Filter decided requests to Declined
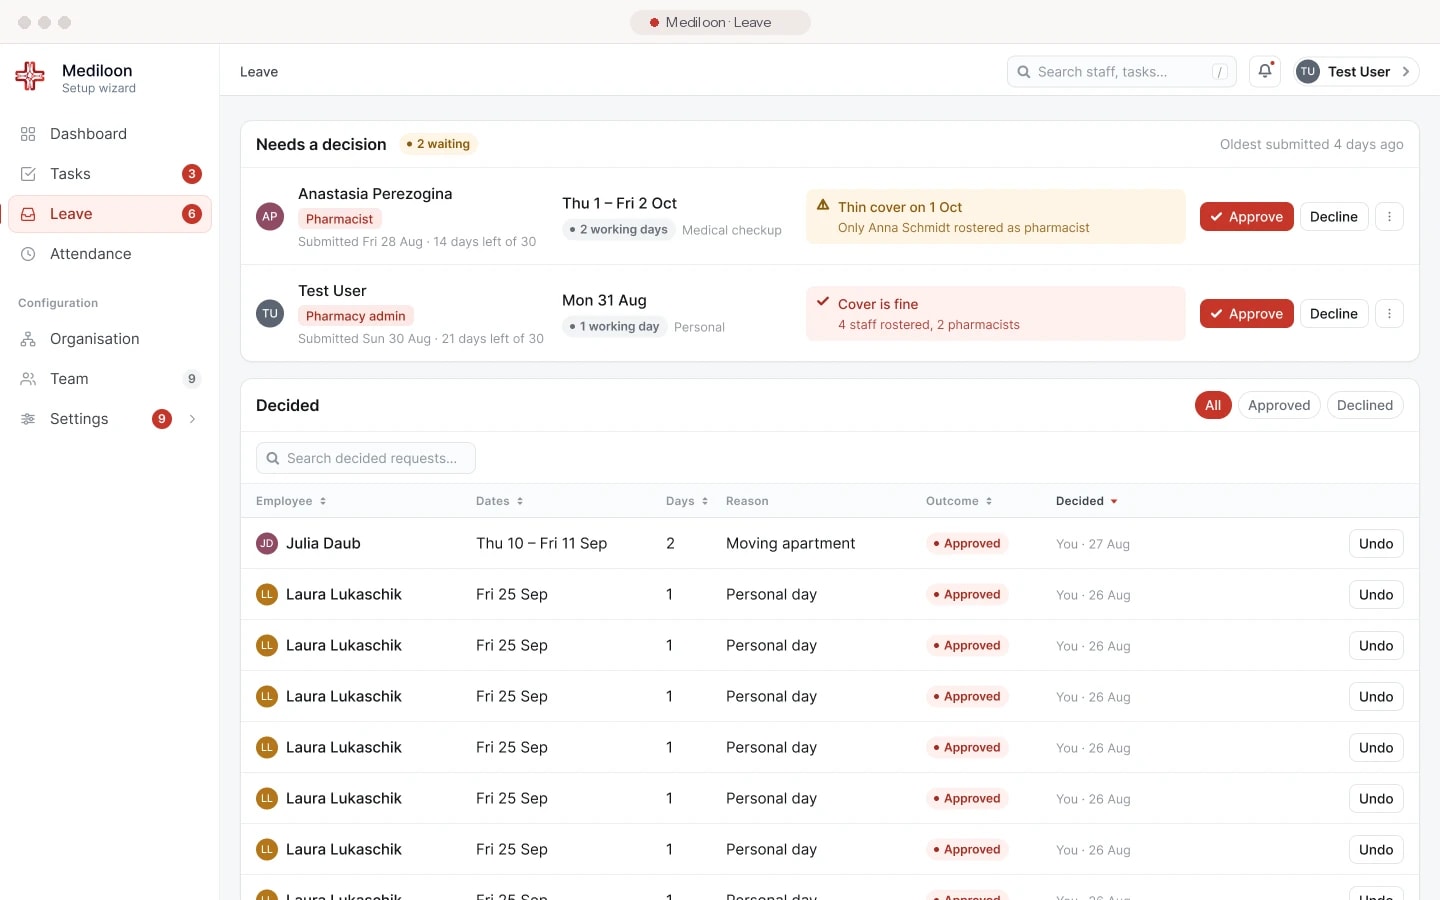Image resolution: width=1440 pixels, height=900 pixels. point(1365,405)
